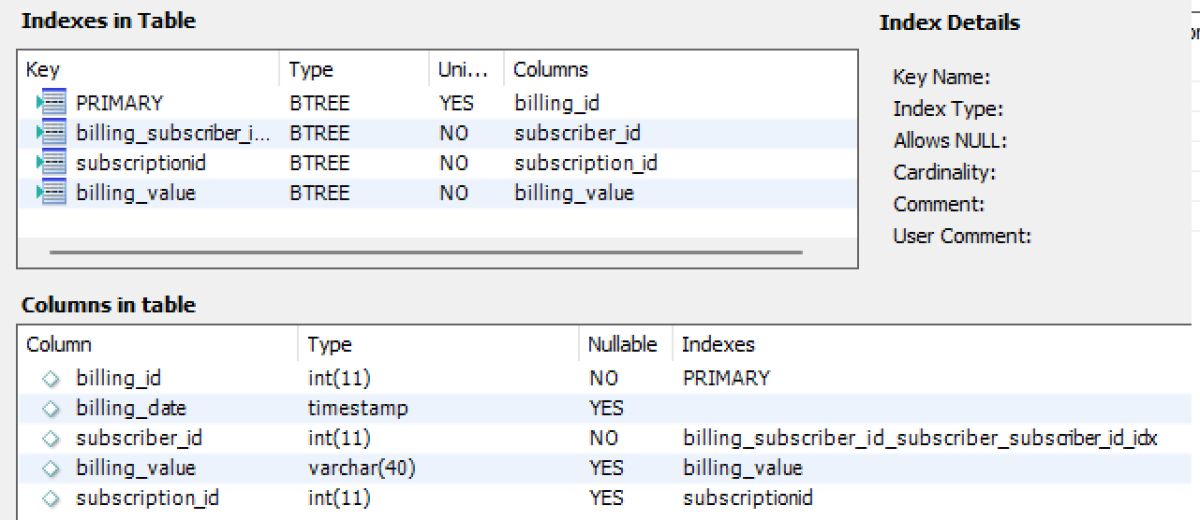Click the billing_subscriber_i... index icon
This screenshot has width=1200, height=520.
(x=51, y=132)
